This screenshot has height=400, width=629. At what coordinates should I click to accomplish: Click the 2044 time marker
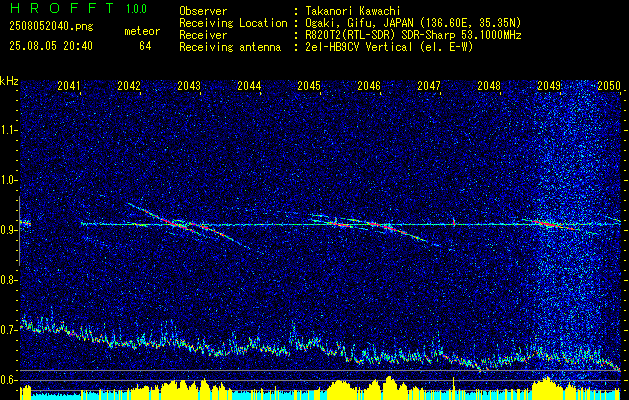(x=249, y=85)
